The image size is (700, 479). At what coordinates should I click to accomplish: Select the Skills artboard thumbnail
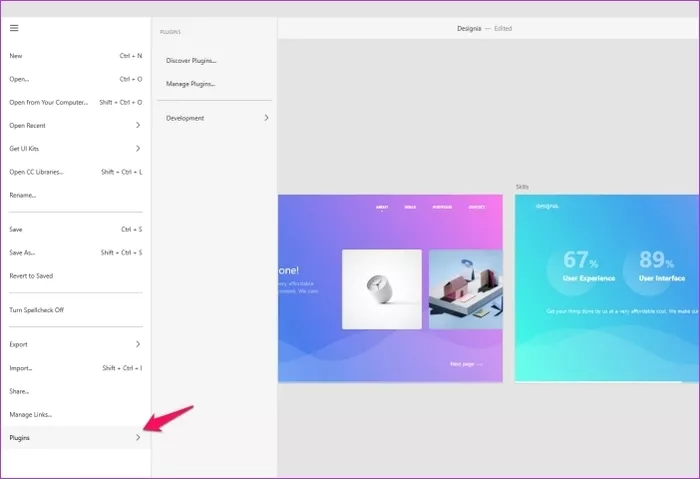pyautogui.click(x=607, y=287)
